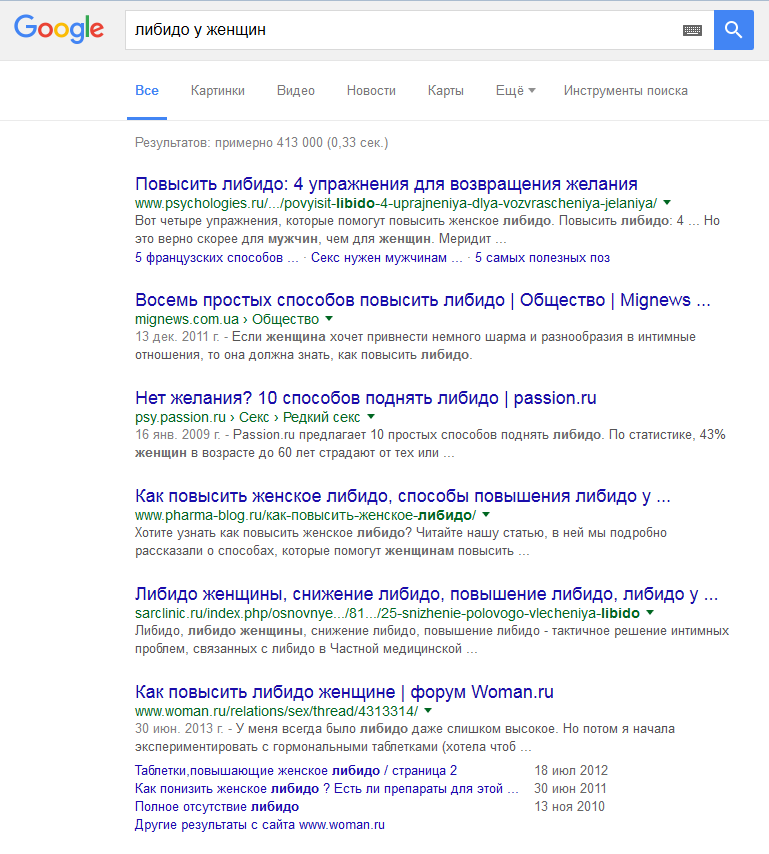This screenshot has height=854, width=769.
Task: Expand arrow next to woman.ru thread URL
Action: (428, 711)
